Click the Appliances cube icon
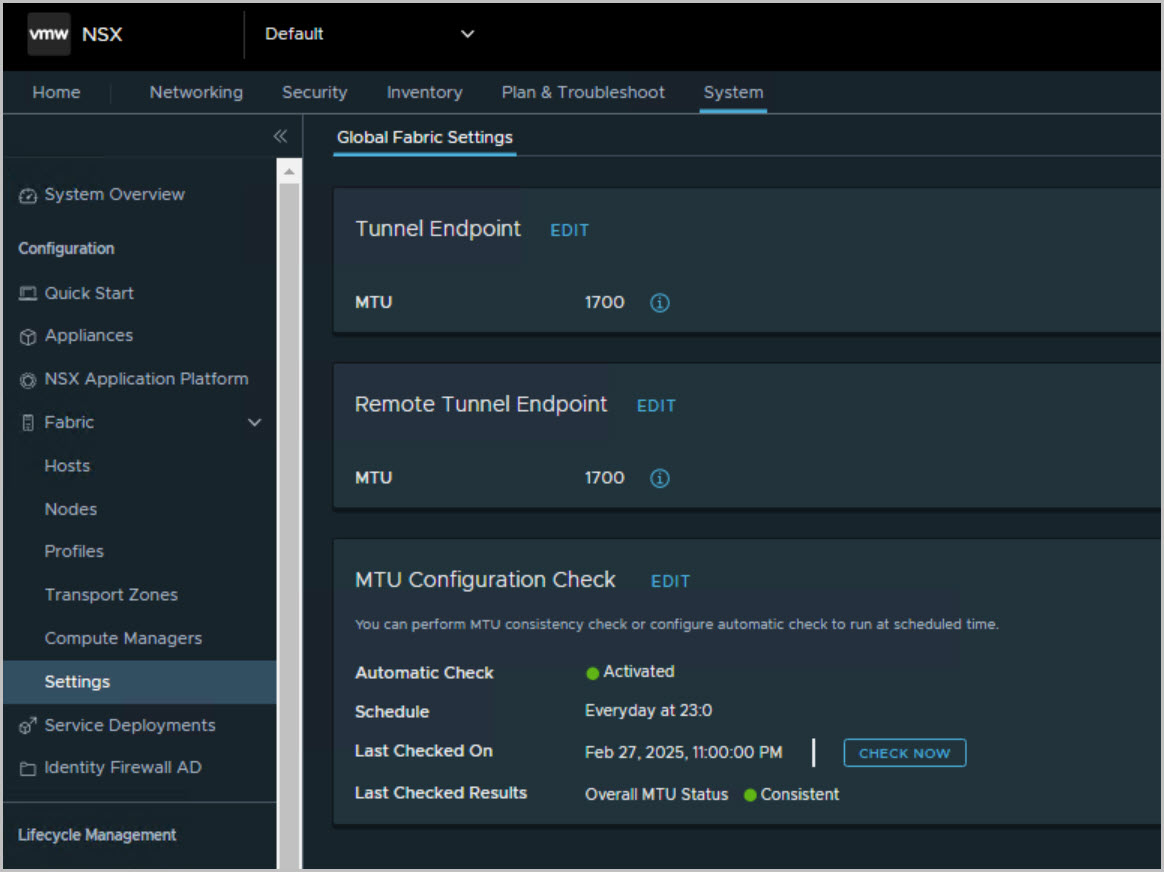 28,337
